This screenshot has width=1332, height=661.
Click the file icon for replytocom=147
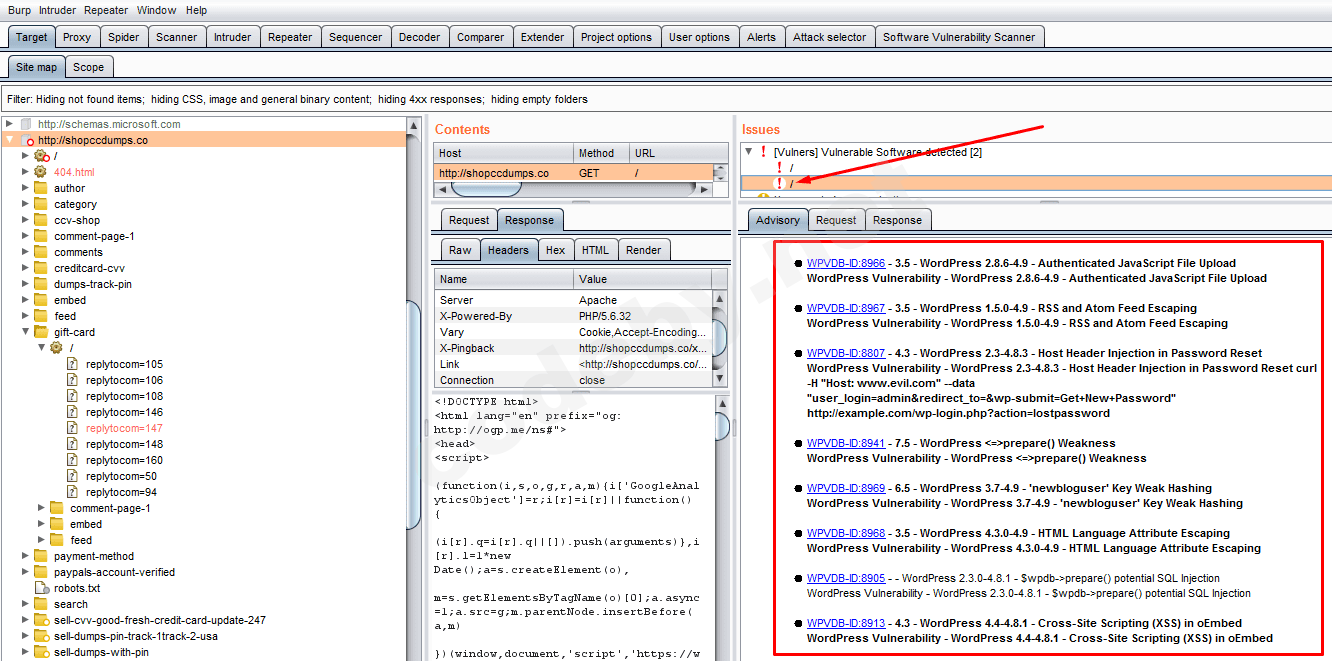[x=72, y=428]
